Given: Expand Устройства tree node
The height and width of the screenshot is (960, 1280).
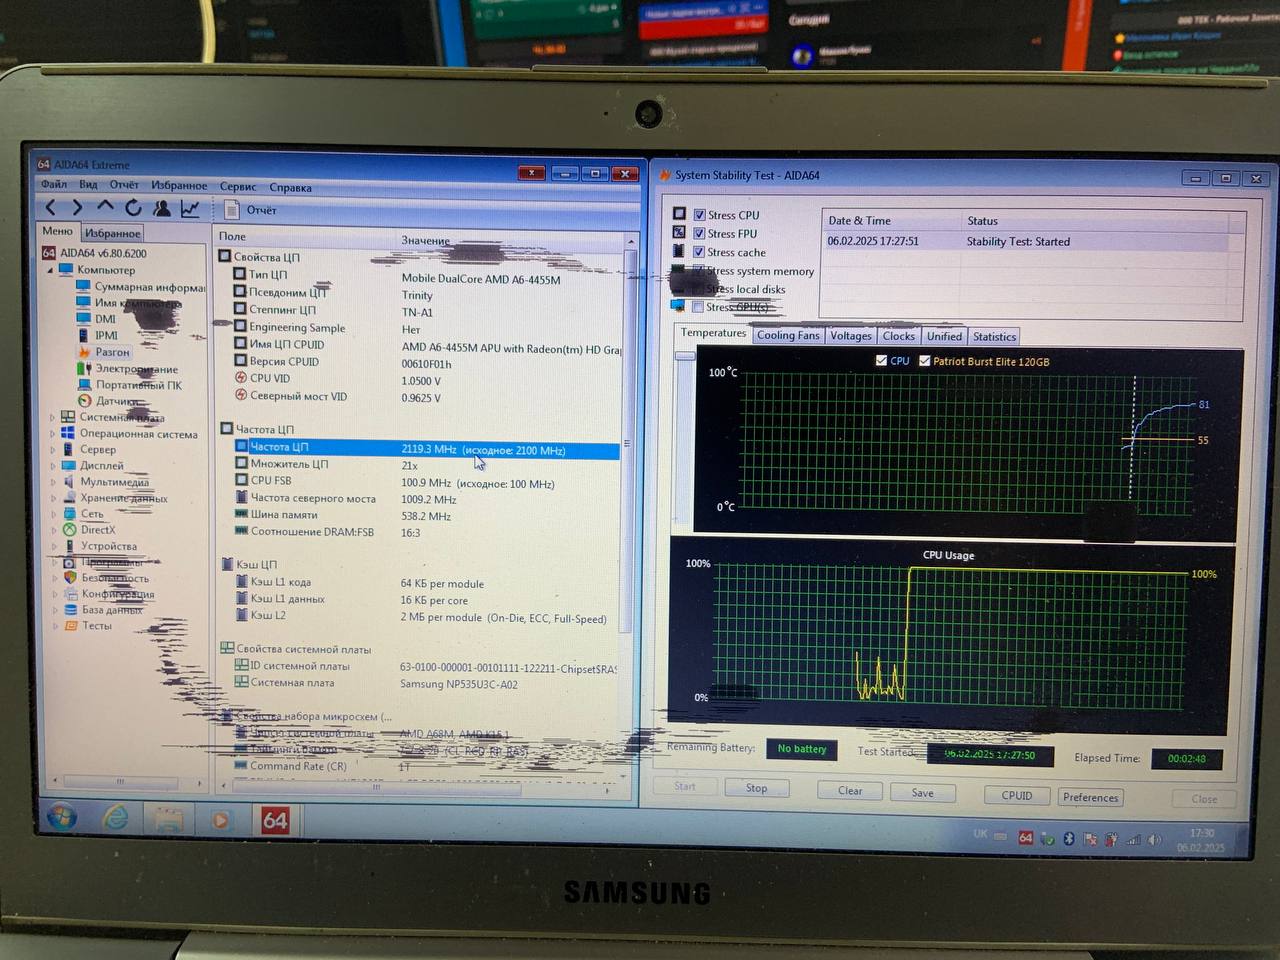Looking at the screenshot, I should click(54, 546).
